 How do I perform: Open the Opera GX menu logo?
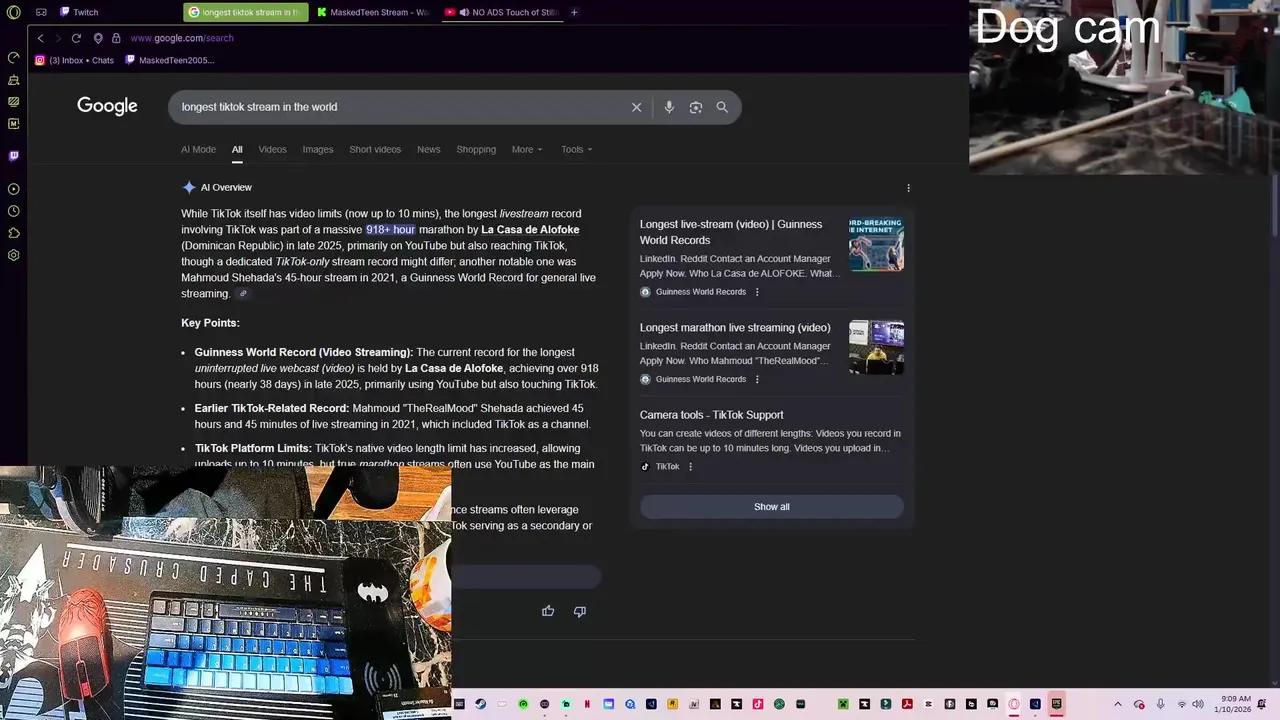(x=13, y=12)
